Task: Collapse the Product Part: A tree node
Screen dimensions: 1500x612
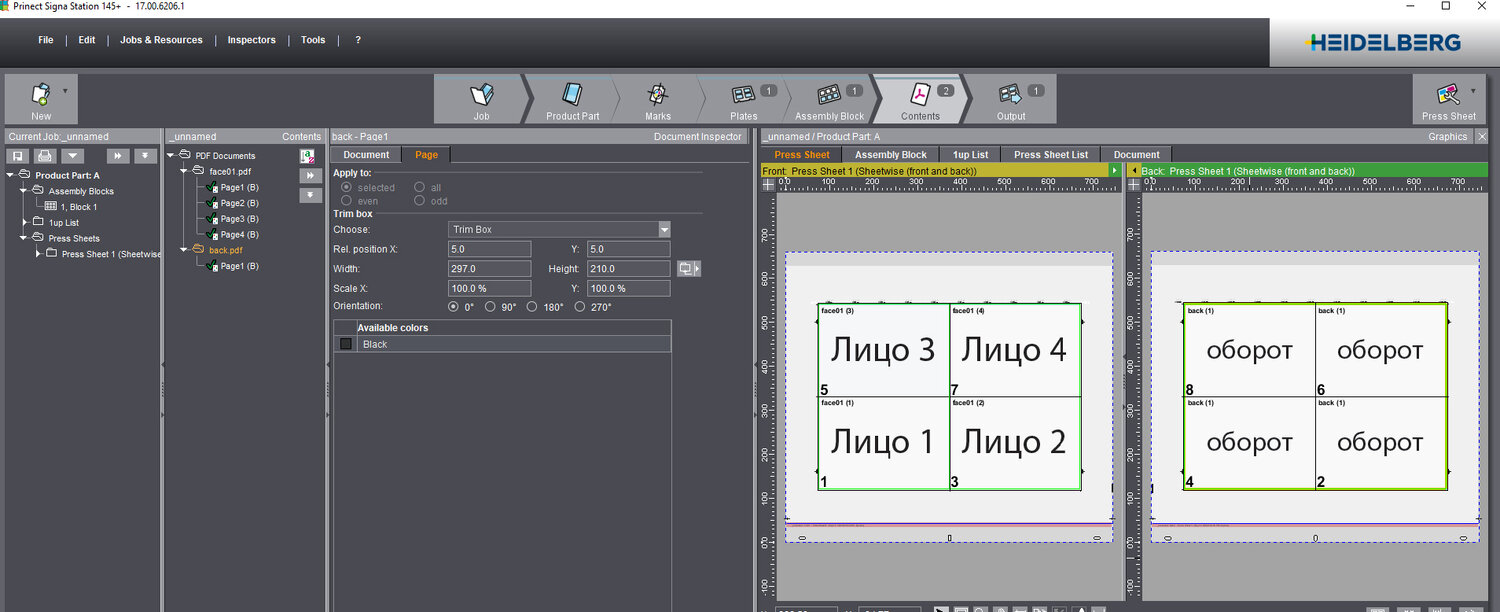Action: 11,175
